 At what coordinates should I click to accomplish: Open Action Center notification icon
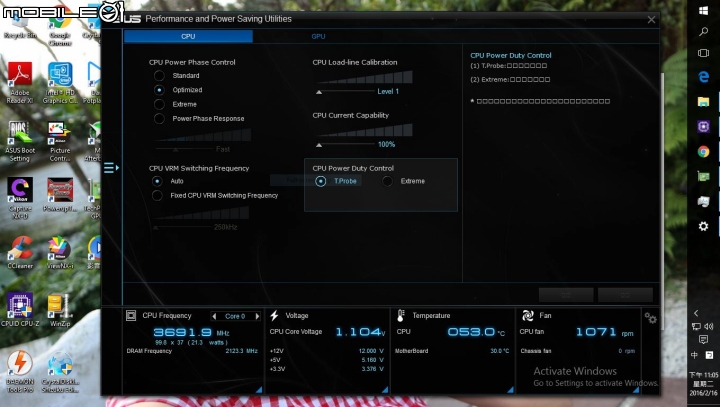coord(703,340)
